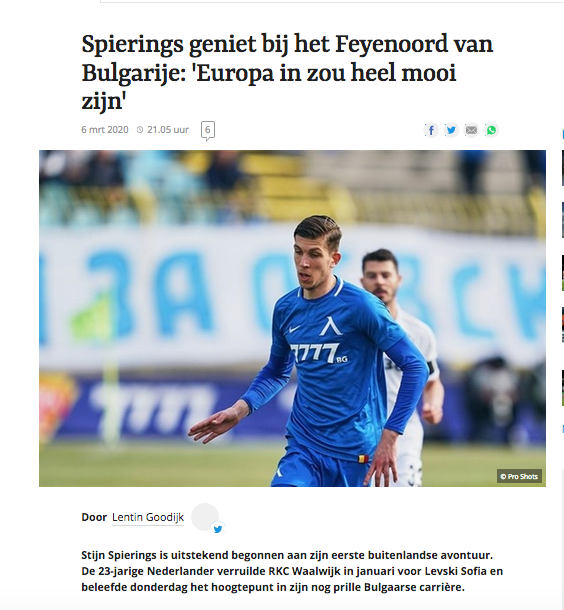564x610 pixels.
Task: Open the topmost sidebar thumbnail at right edge
Action: (563, 168)
